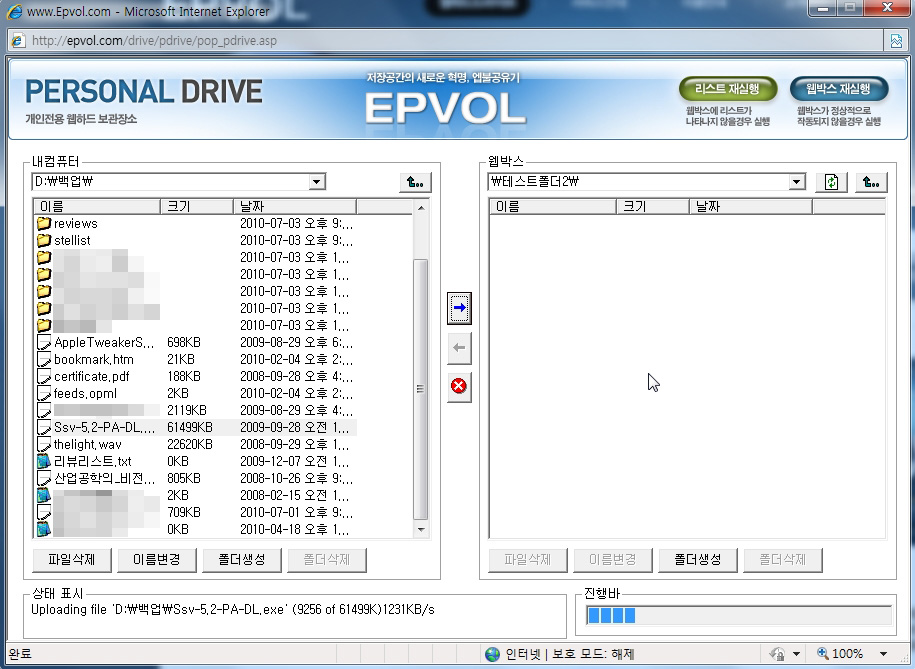
Task: Click the local 폴더생성 button
Action: point(242,559)
